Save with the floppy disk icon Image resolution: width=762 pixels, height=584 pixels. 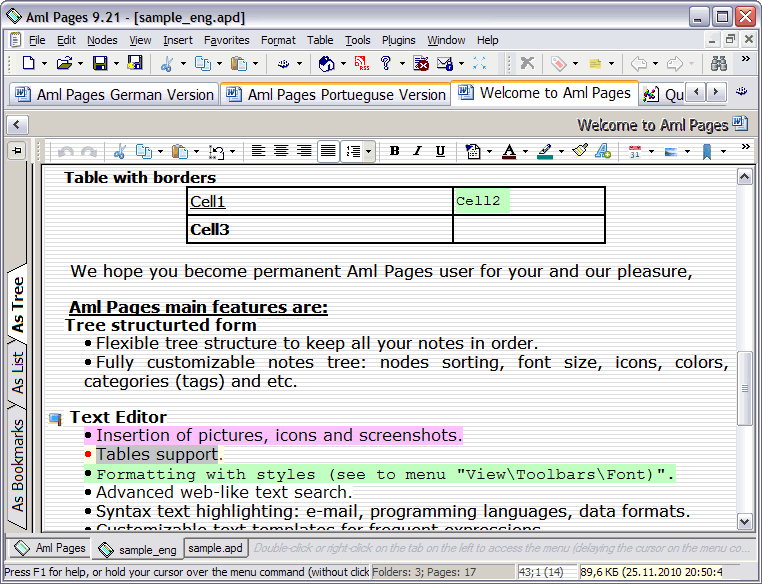(x=100, y=63)
